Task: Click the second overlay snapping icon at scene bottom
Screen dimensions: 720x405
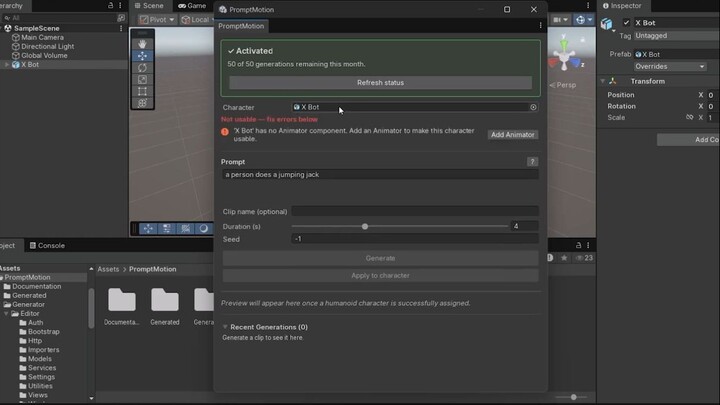Action: pos(167,228)
